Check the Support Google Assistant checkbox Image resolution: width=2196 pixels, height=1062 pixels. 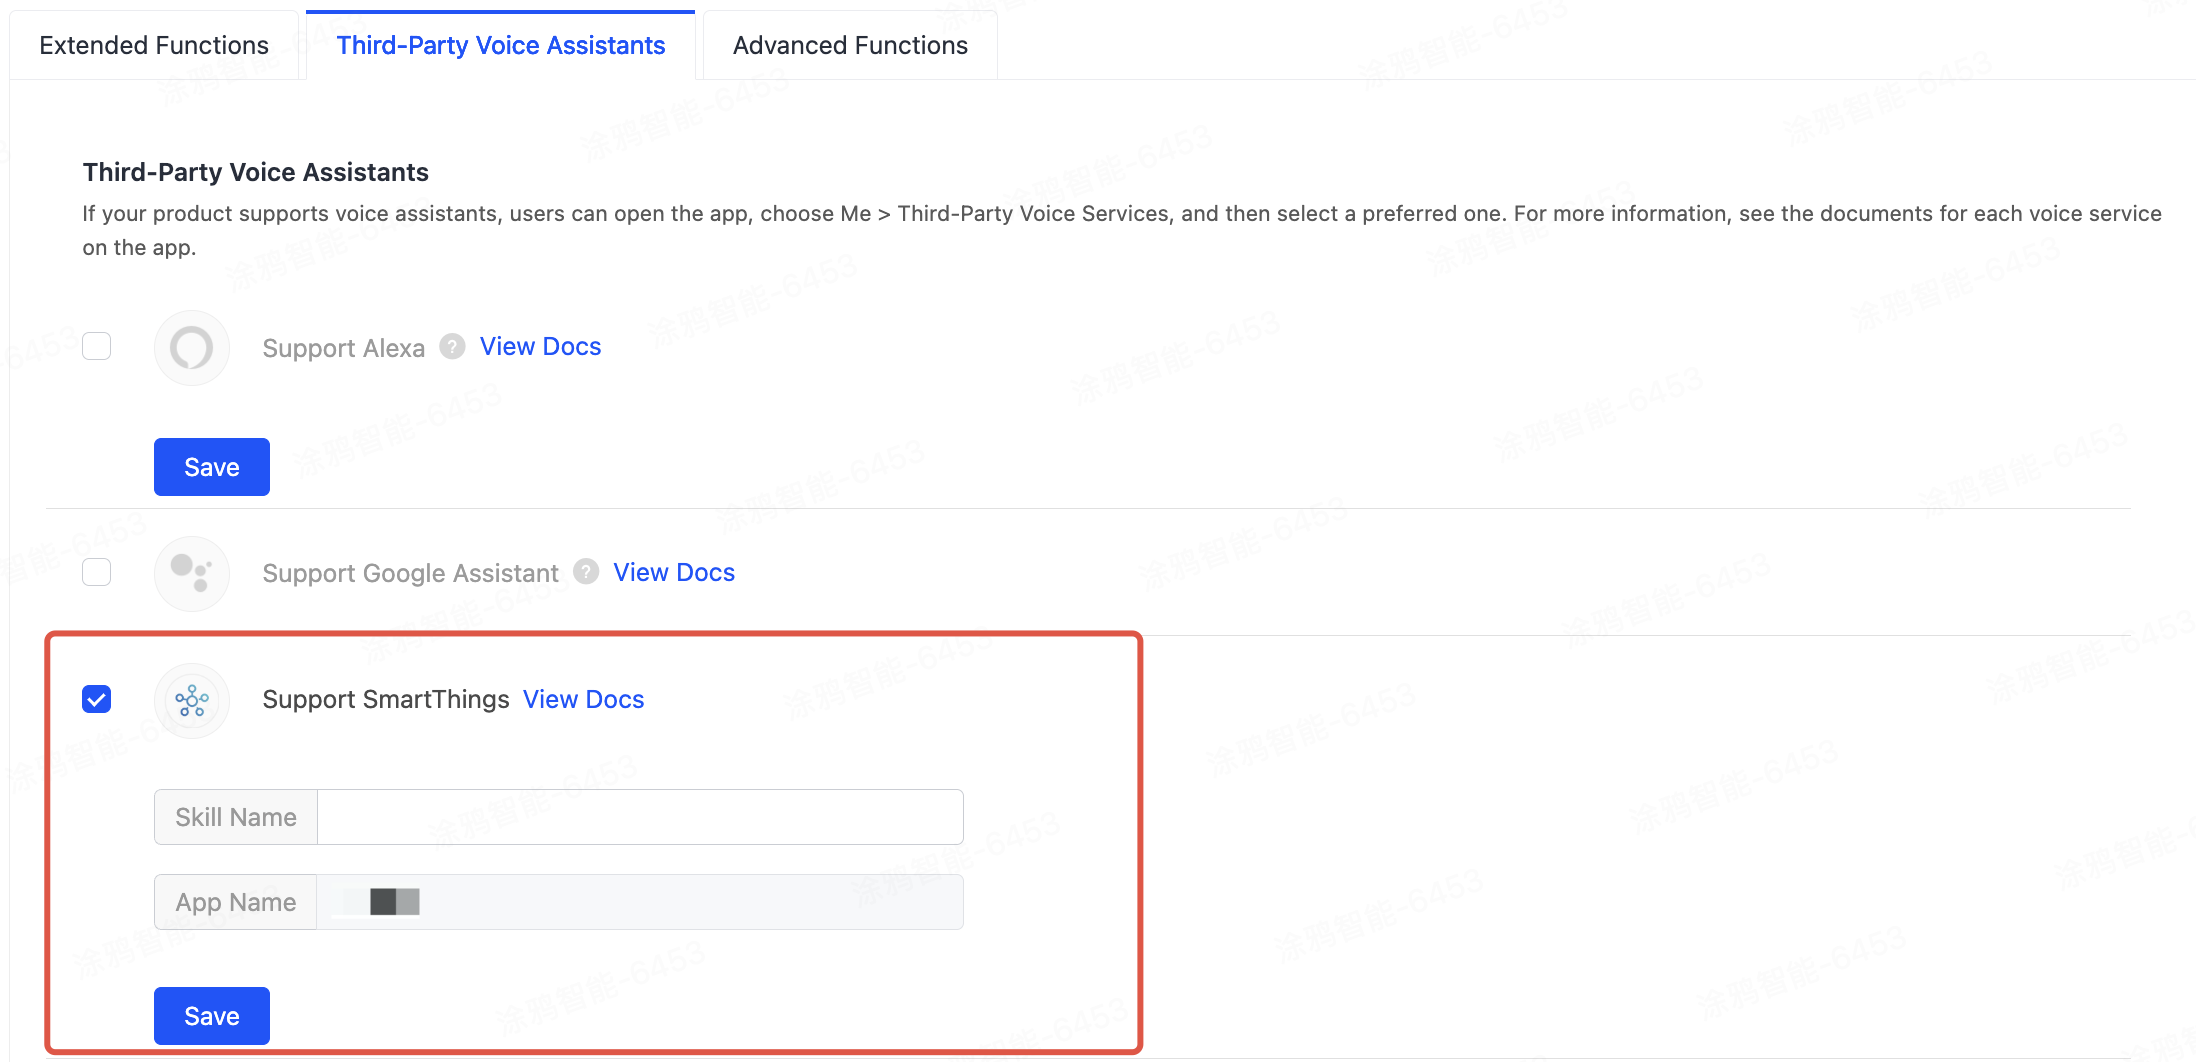point(97,572)
